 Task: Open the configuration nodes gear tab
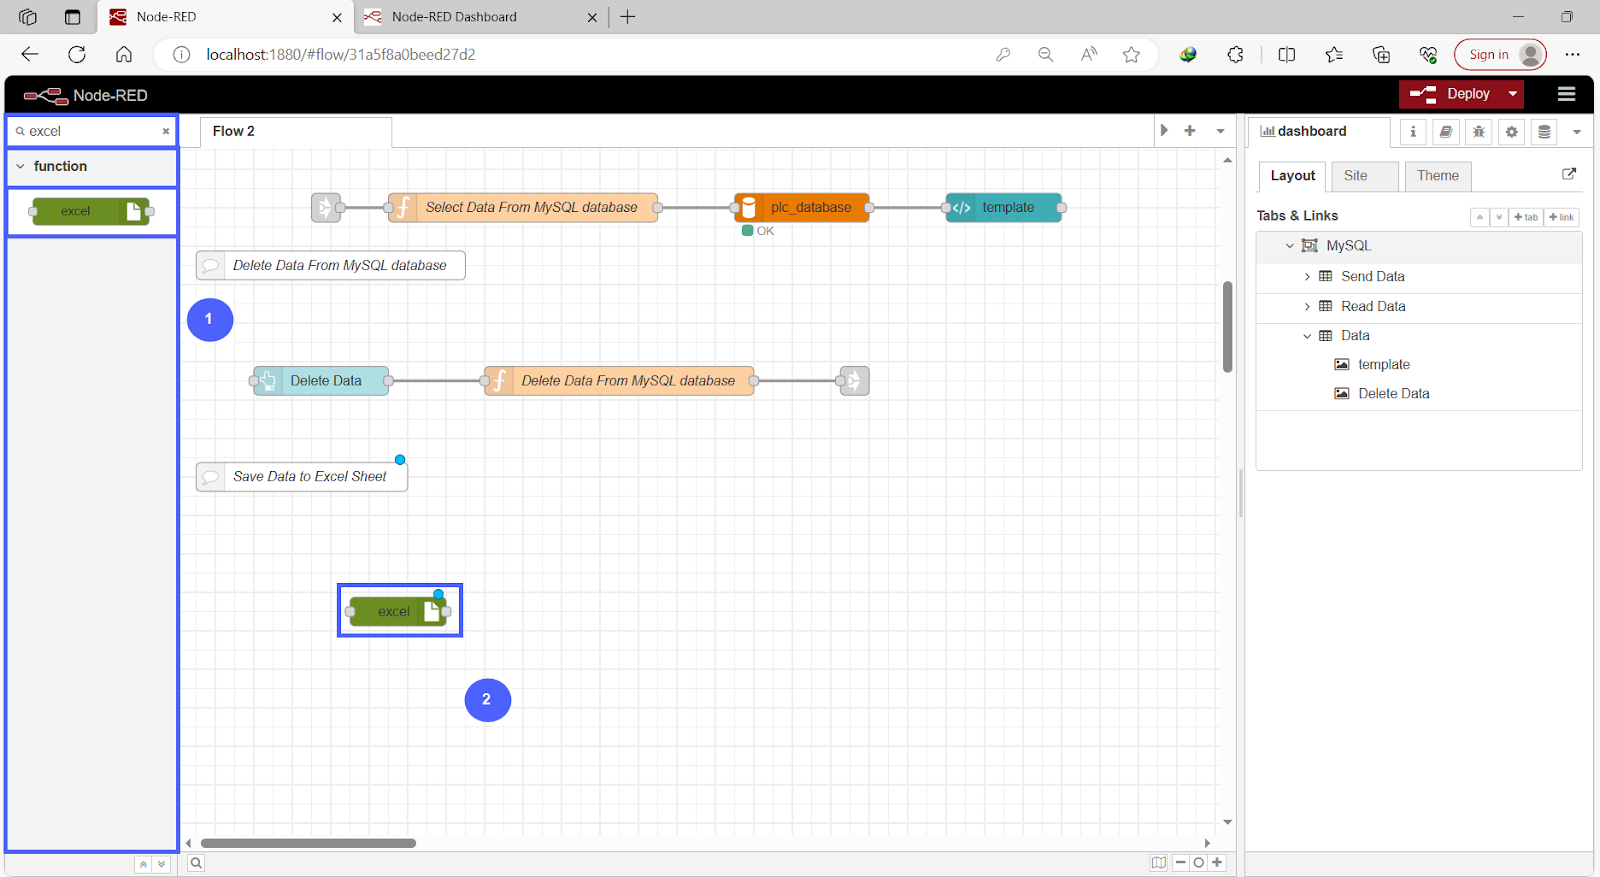[1512, 132]
